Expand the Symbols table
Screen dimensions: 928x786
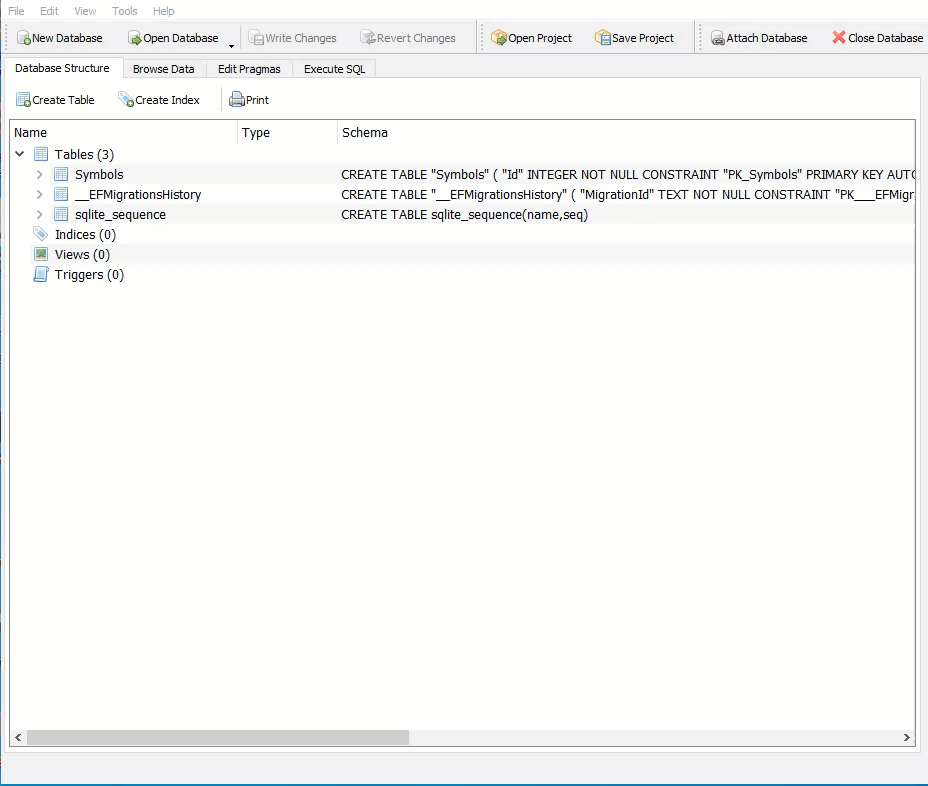(x=38, y=174)
